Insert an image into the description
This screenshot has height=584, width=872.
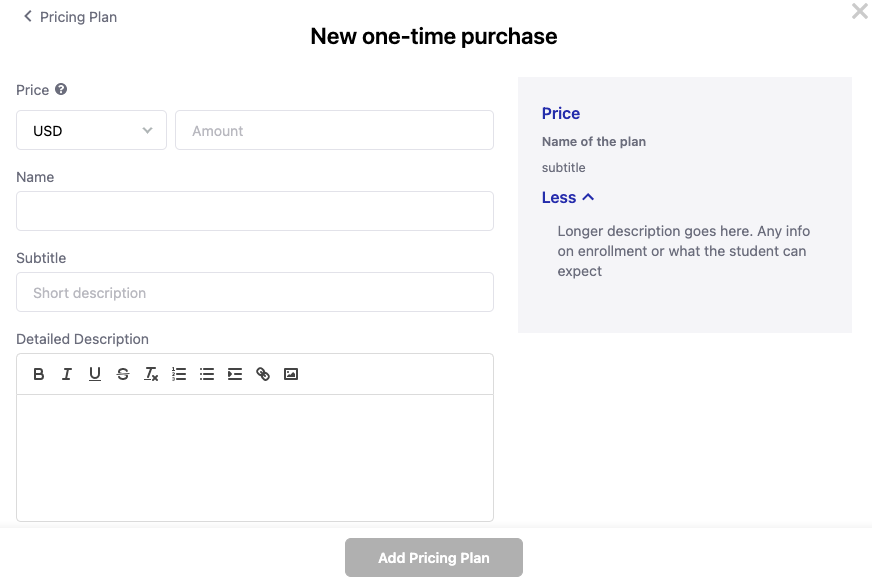pyautogui.click(x=291, y=374)
